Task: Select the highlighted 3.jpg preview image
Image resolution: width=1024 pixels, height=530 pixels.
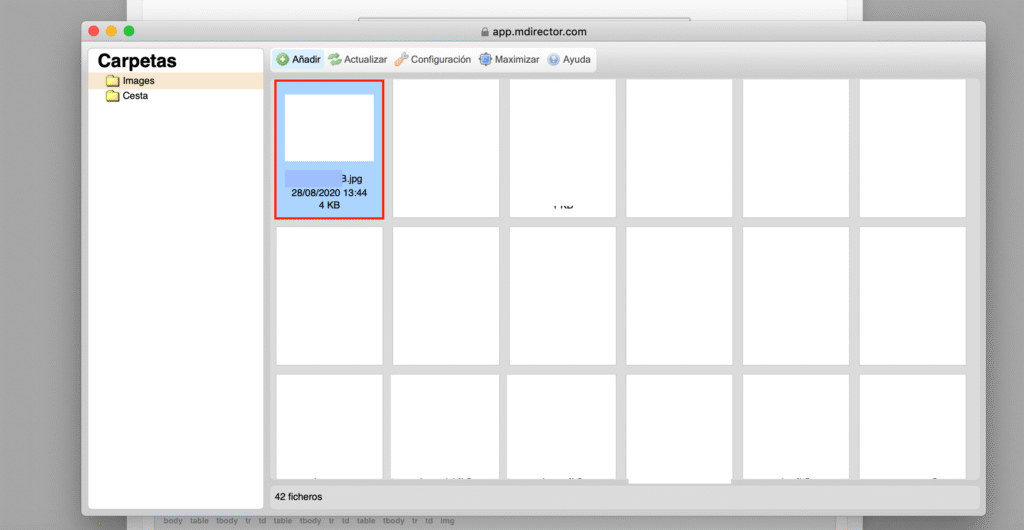Action: click(329, 128)
